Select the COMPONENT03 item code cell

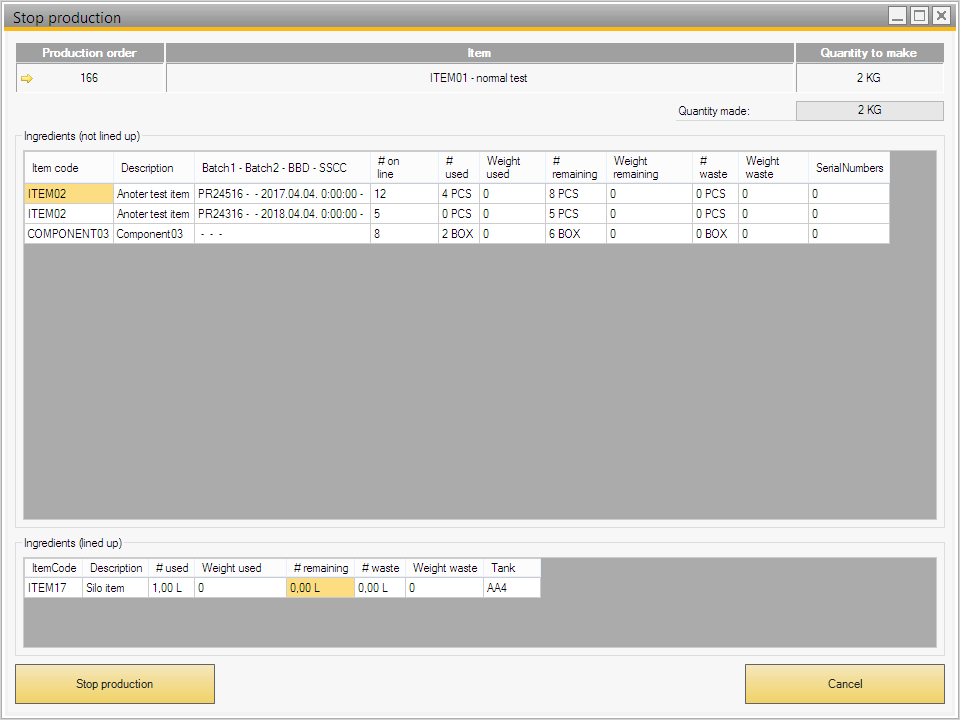[x=68, y=234]
